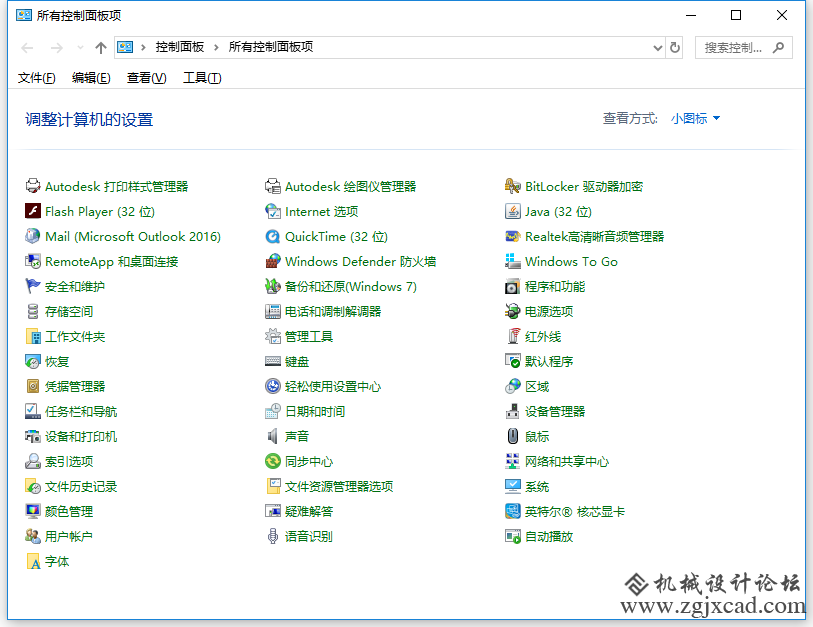Viewport: 813px width, 627px height.
Task: Click the forward navigation arrow
Action: [x=57, y=48]
